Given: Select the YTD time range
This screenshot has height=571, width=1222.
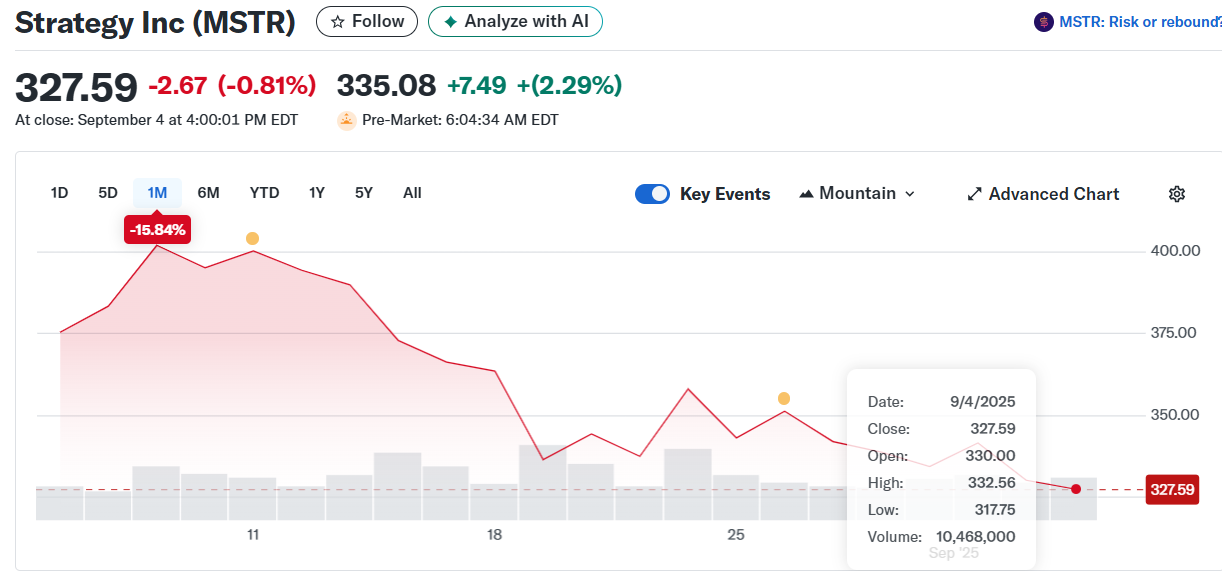Looking at the screenshot, I should (x=264, y=193).
